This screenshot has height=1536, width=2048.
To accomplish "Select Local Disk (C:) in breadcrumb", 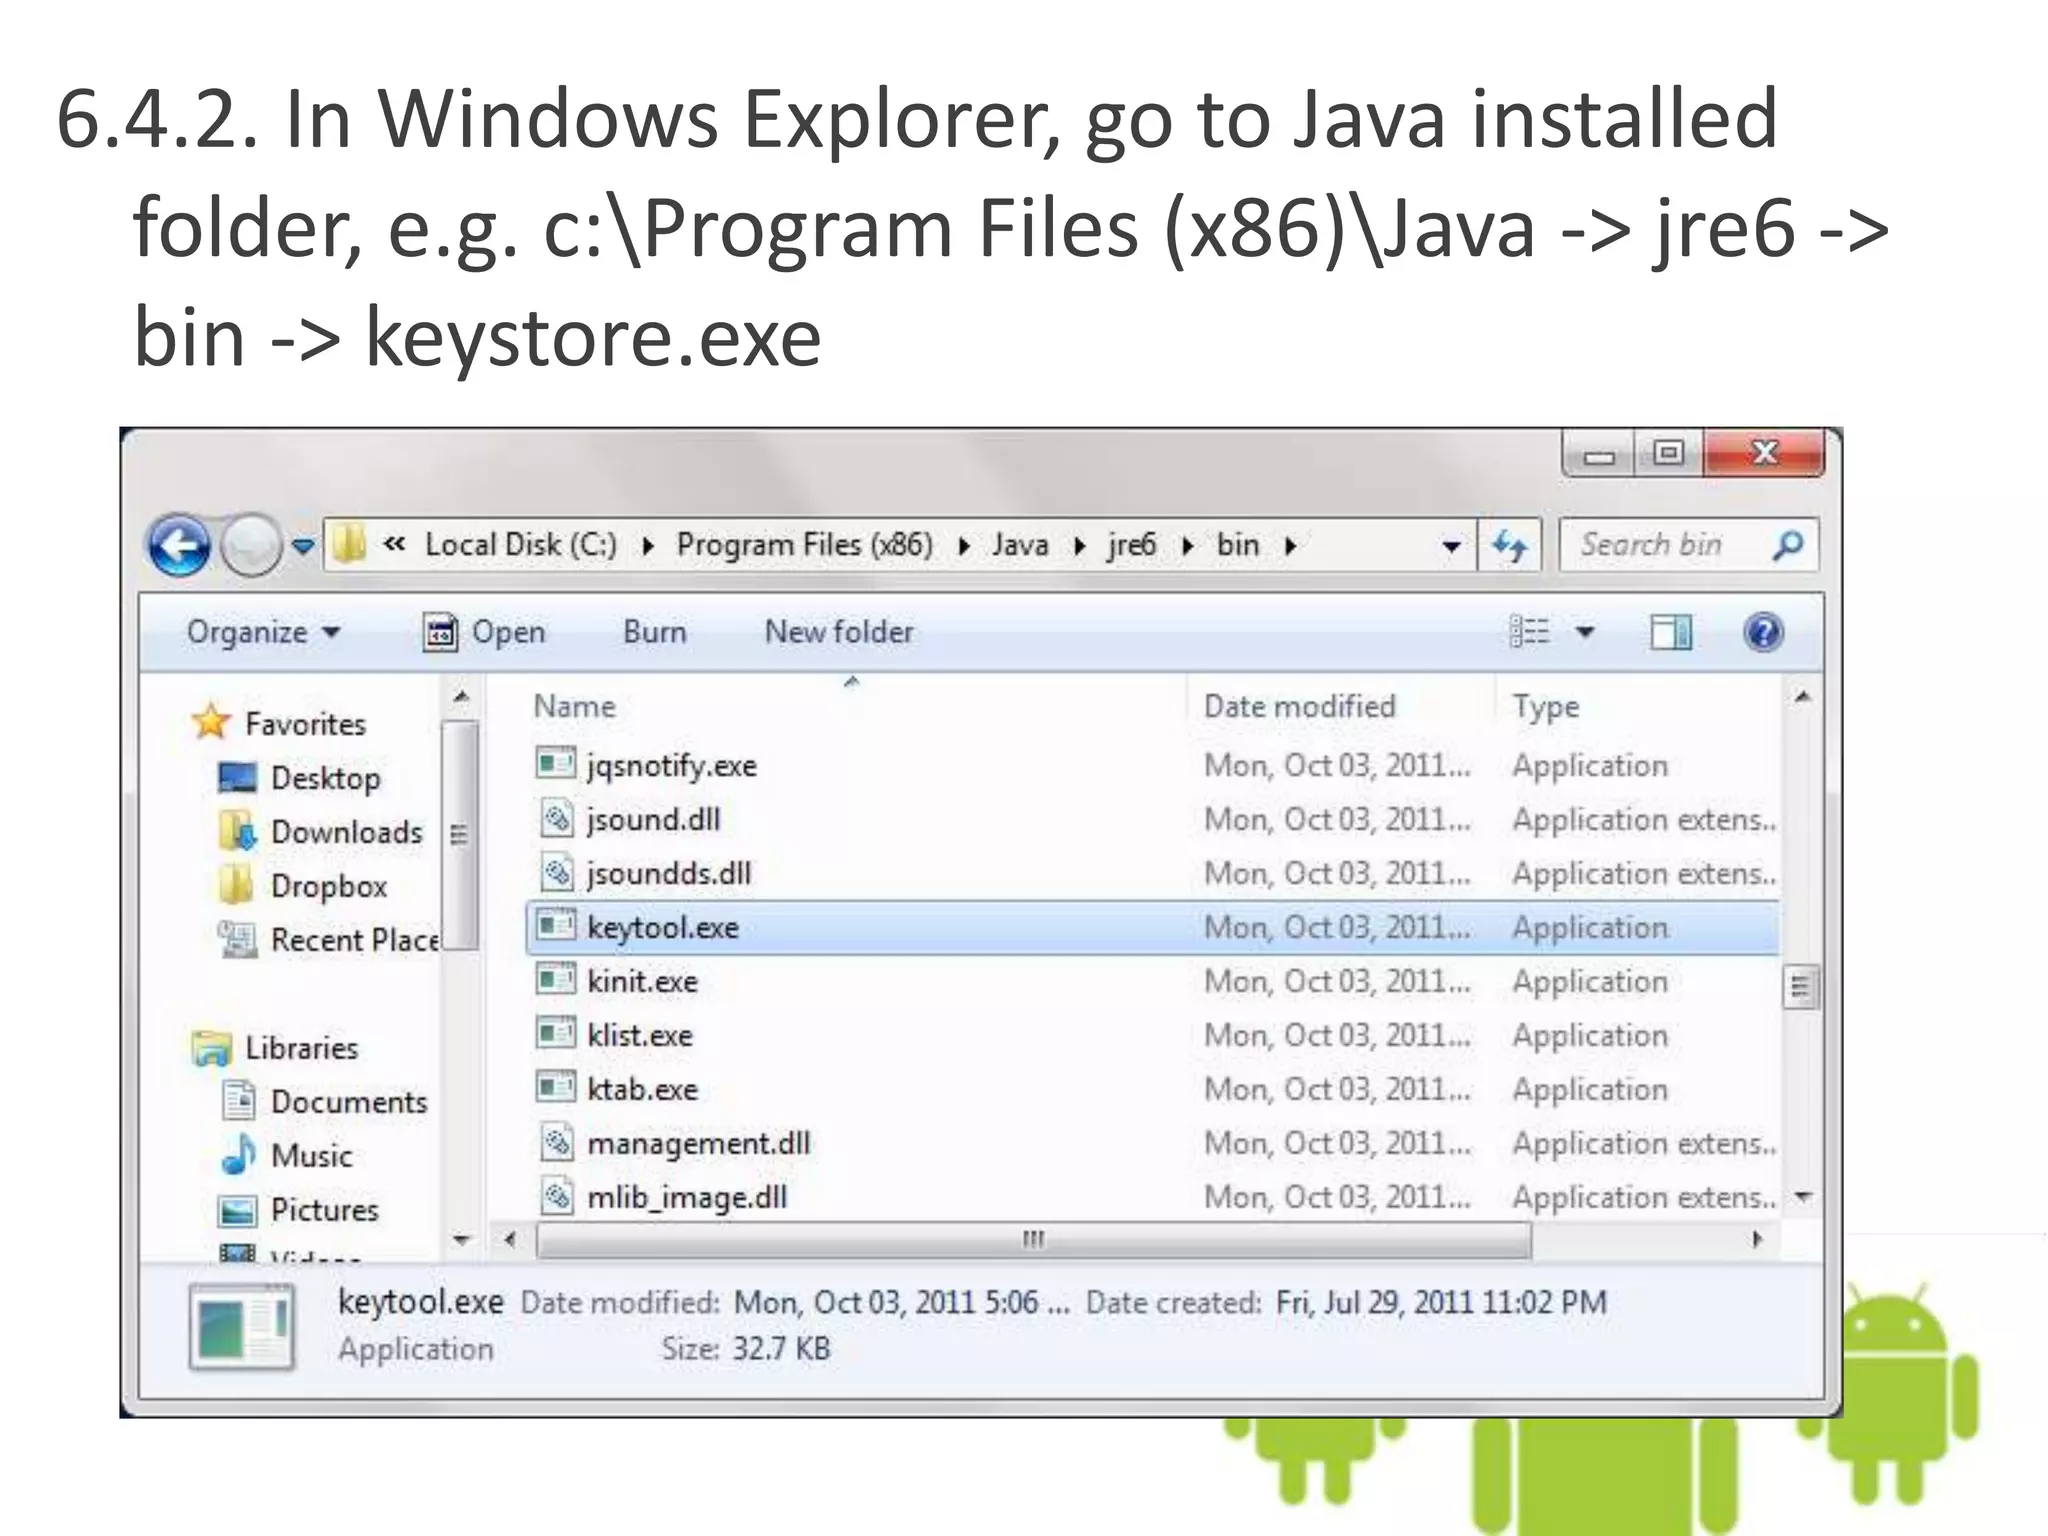I will (x=521, y=545).
